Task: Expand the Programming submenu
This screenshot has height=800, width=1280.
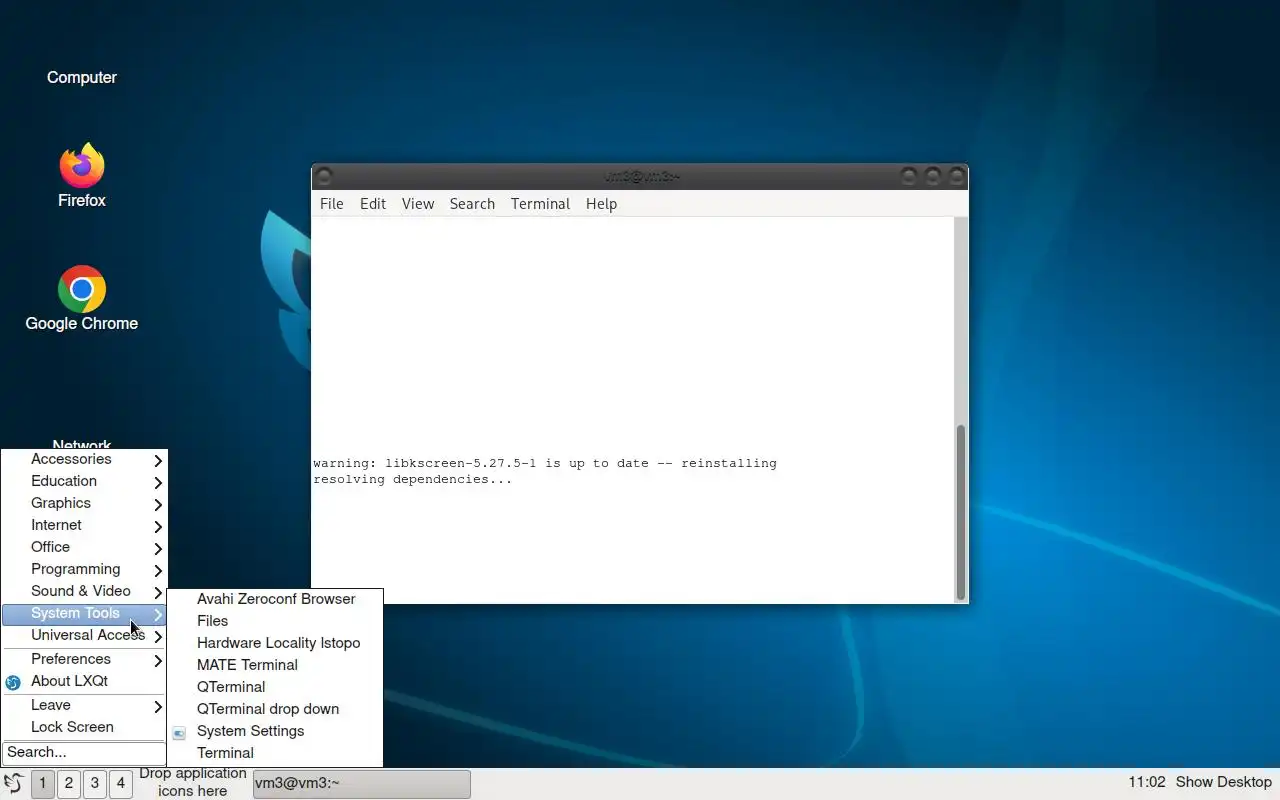Action: 84,569
